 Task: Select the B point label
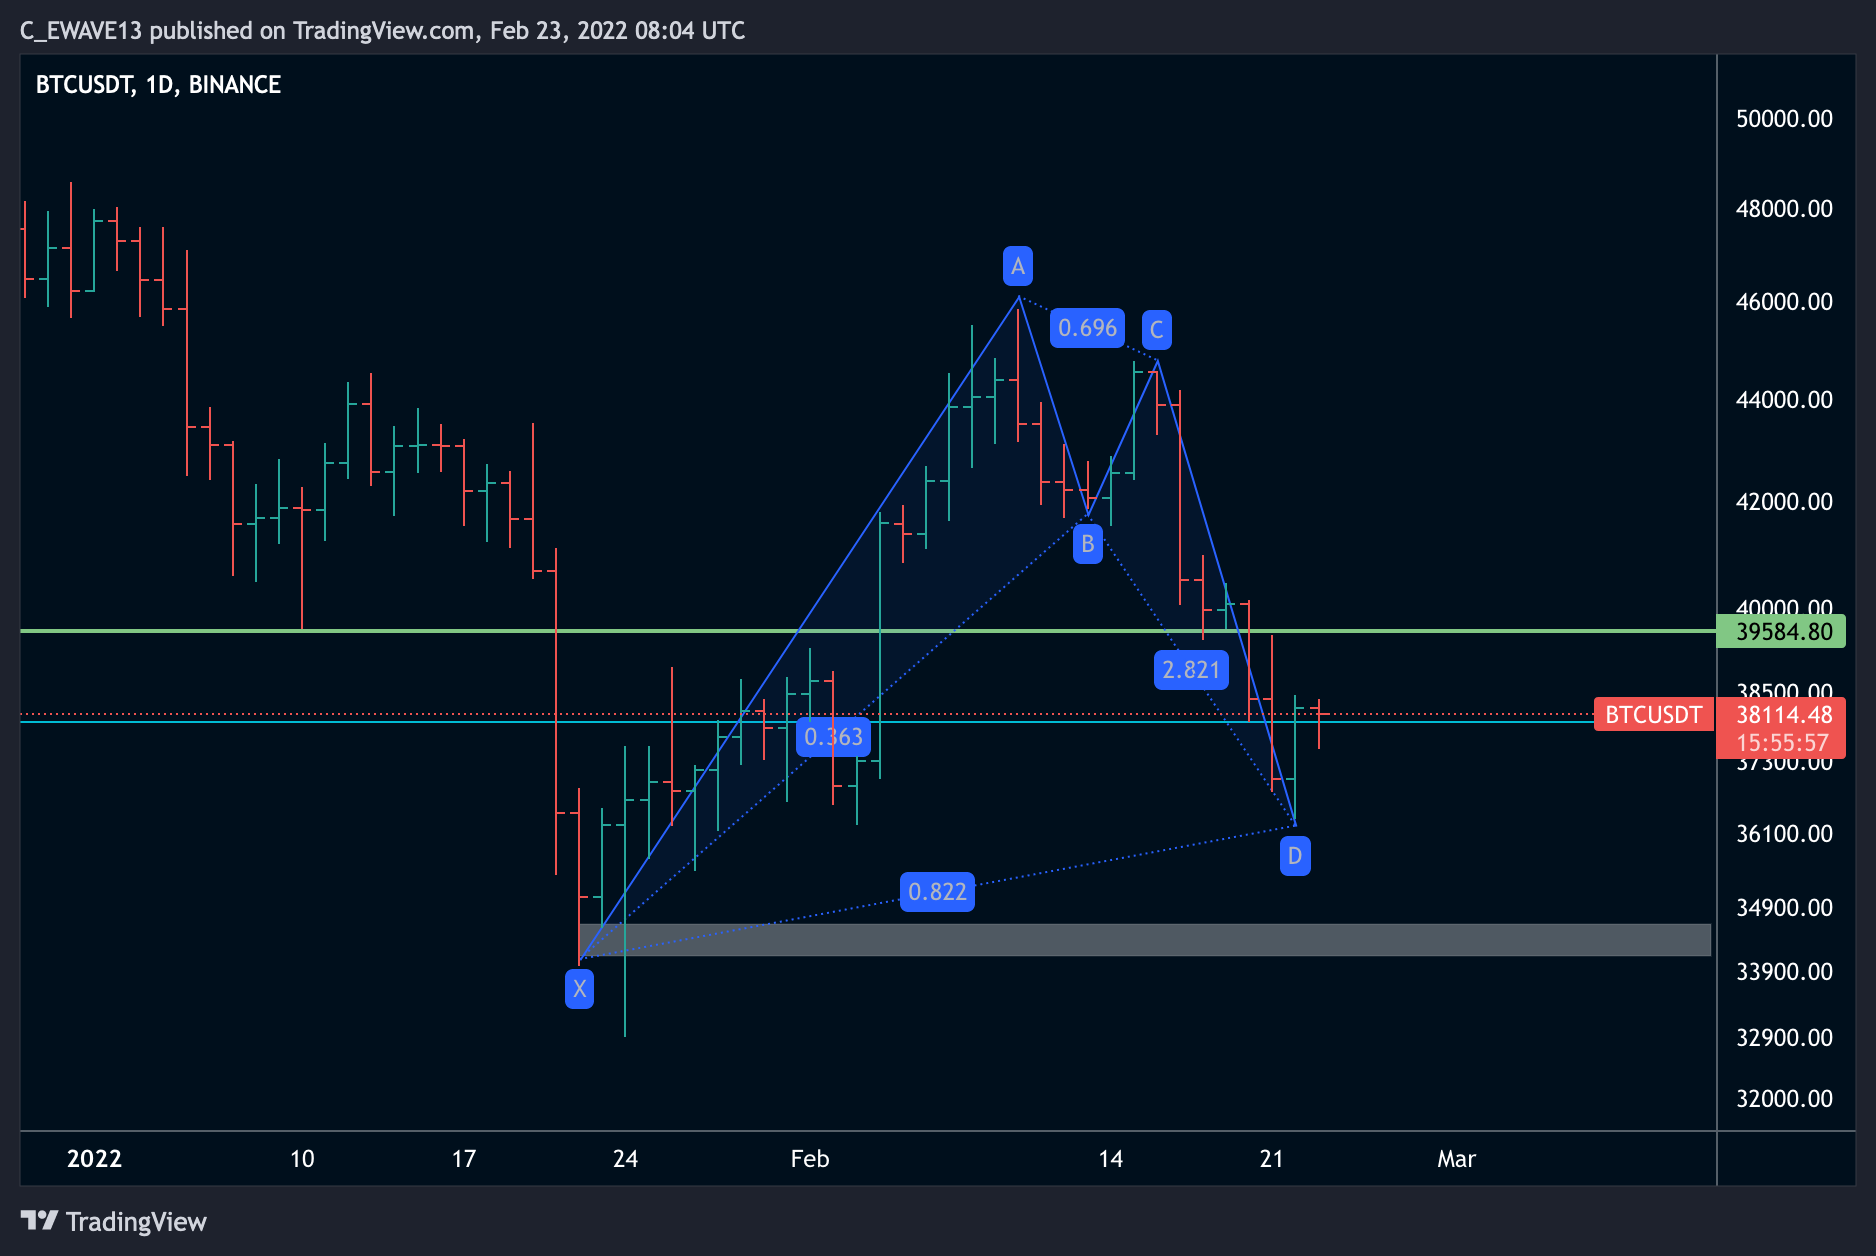tap(1088, 544)
